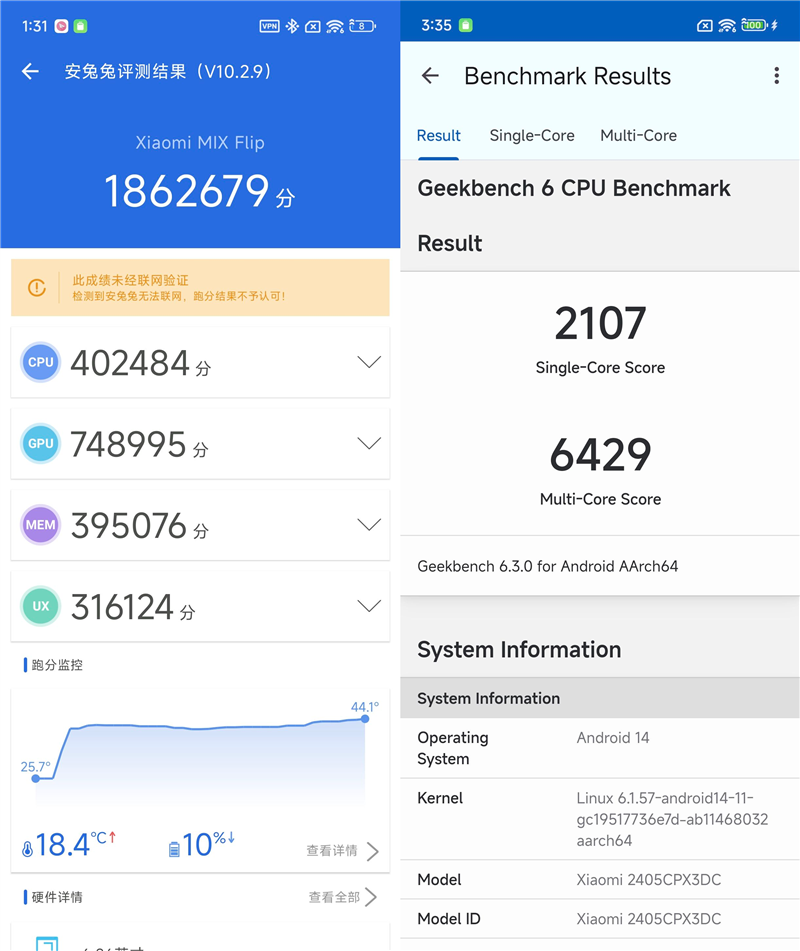The image size is (800, 951).
Task: Tap the Wi-Fi icon in left status bar
Action: pyautogui.click(x=335, y=26)
